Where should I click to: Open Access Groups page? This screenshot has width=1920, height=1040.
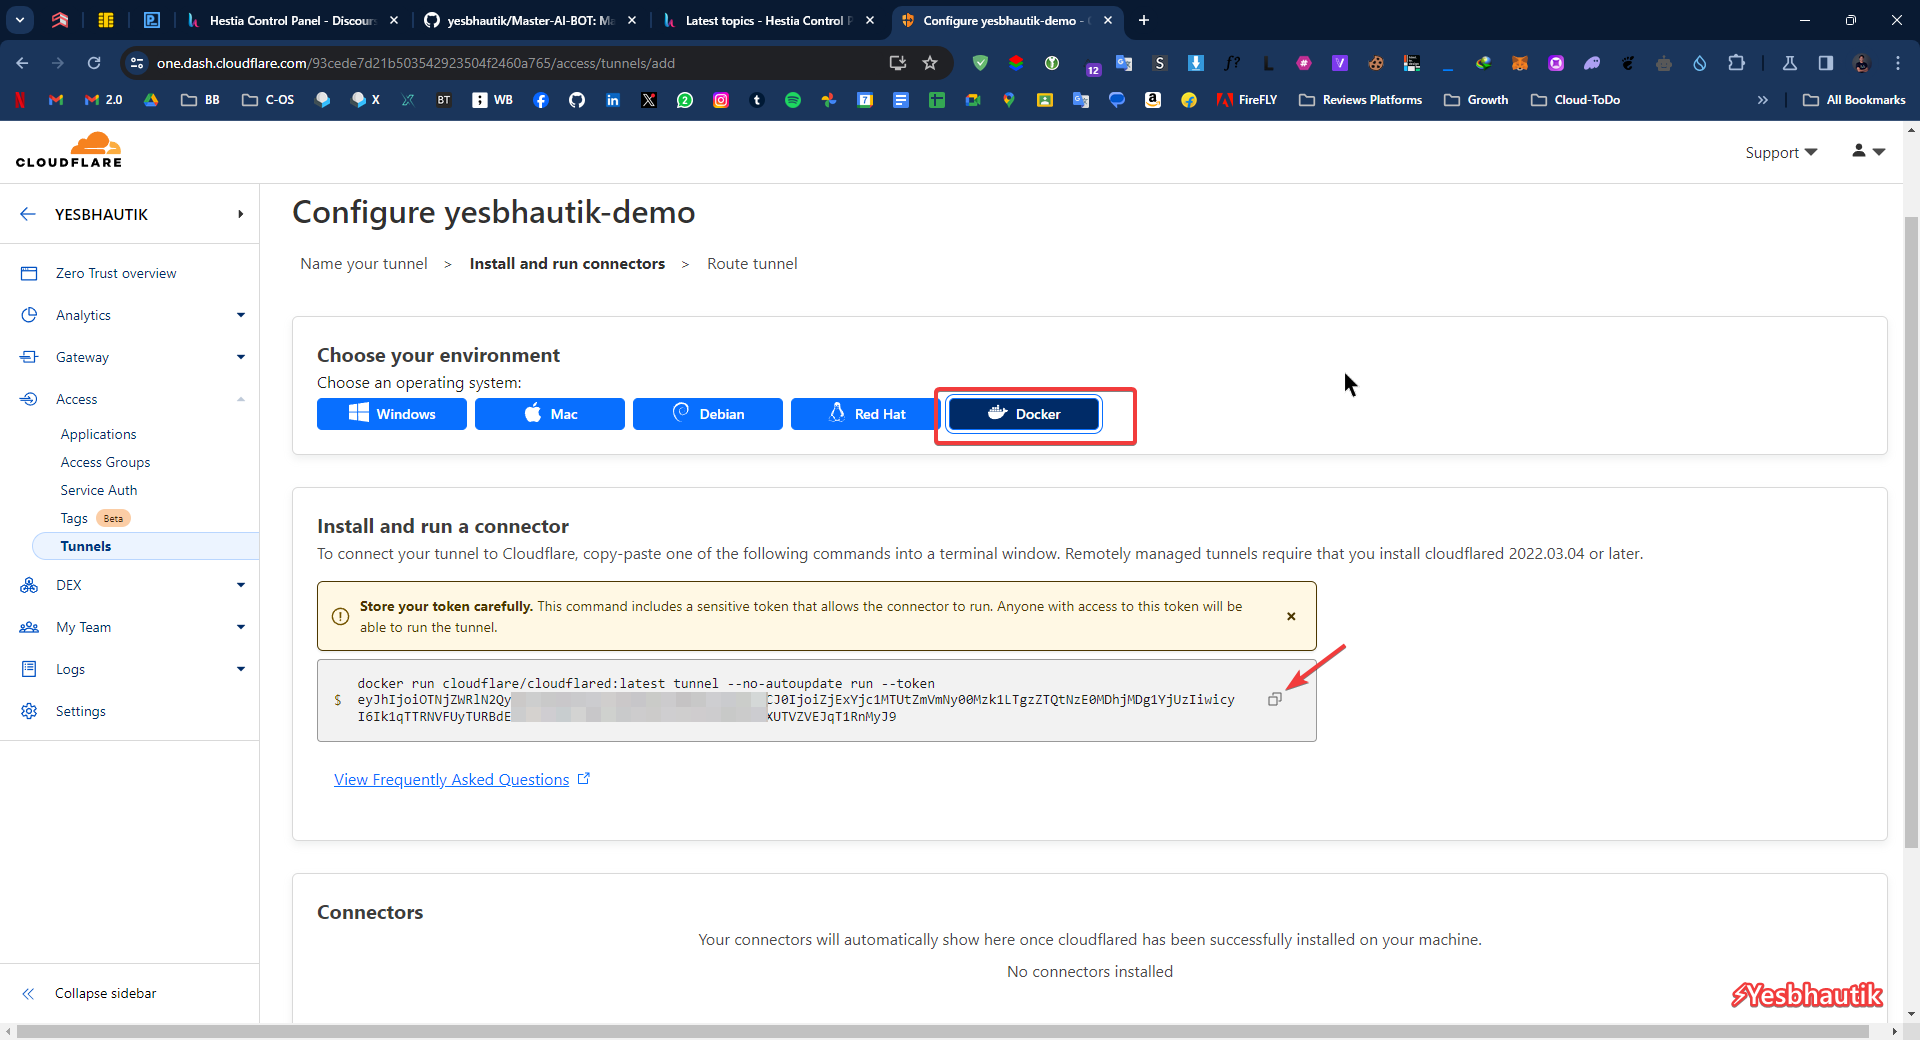pyautogui.click(x=105, y=462)
